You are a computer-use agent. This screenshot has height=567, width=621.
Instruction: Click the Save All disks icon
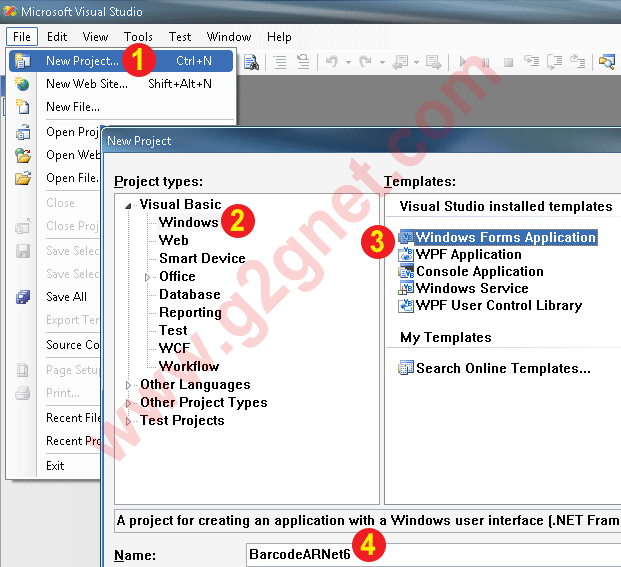click(23, 297)
